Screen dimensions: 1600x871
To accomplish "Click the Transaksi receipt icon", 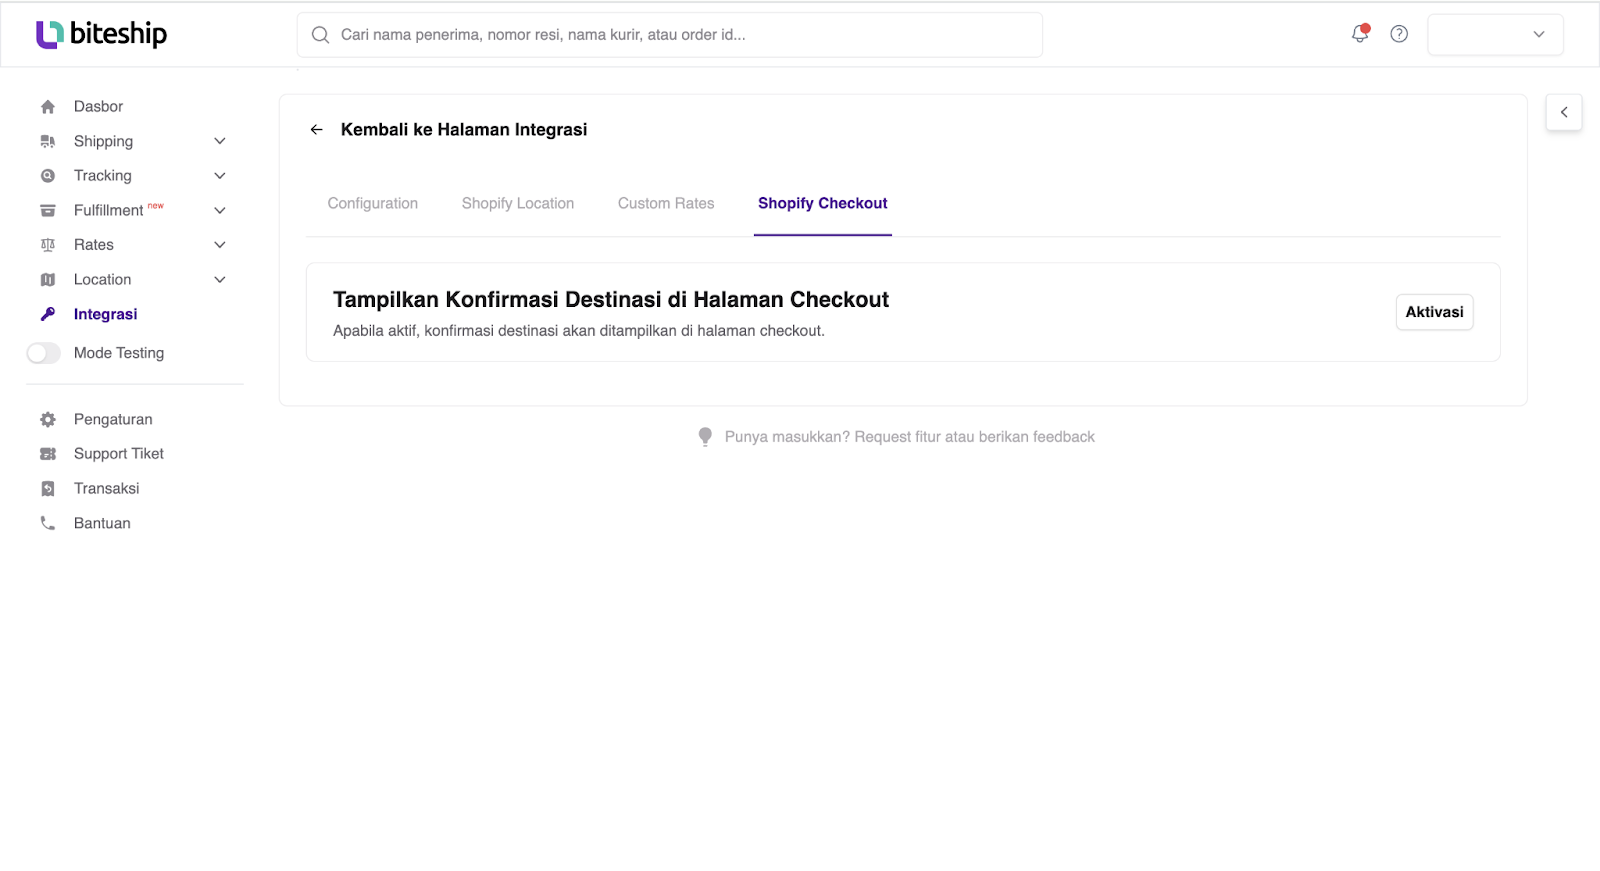I will point(48,489).
